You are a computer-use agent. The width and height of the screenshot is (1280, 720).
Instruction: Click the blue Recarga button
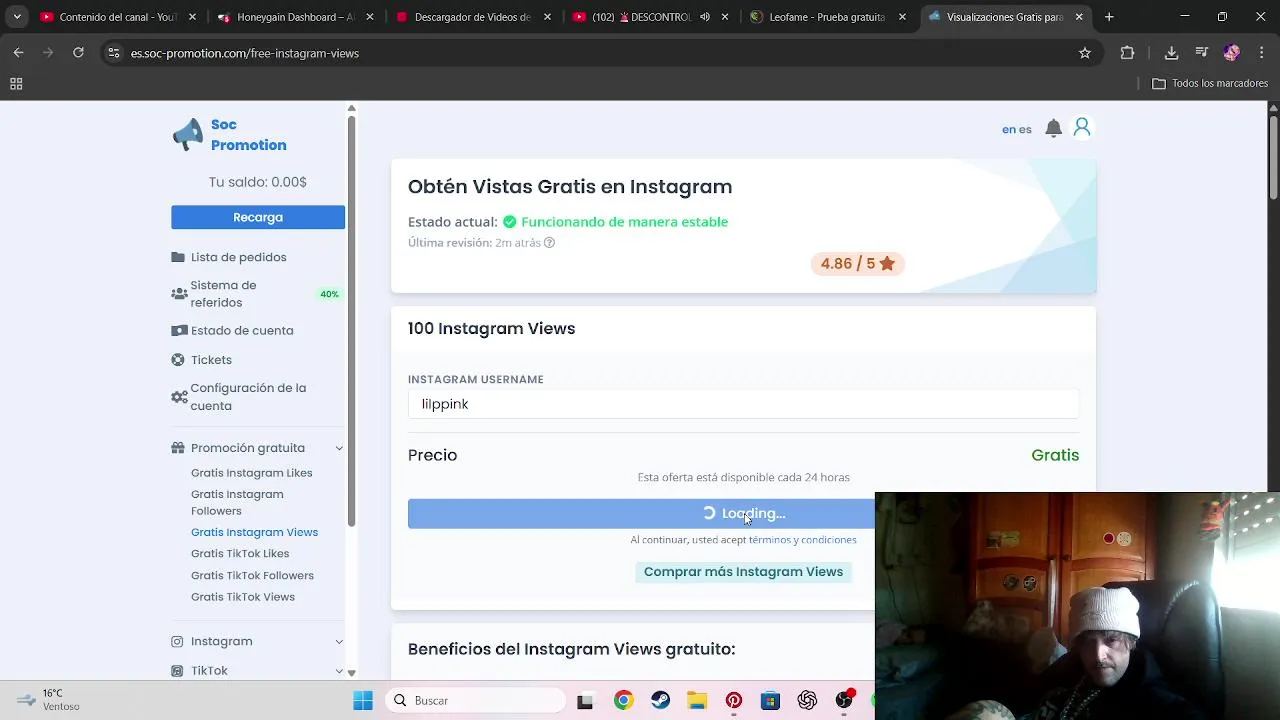click(x=258, y=217)
